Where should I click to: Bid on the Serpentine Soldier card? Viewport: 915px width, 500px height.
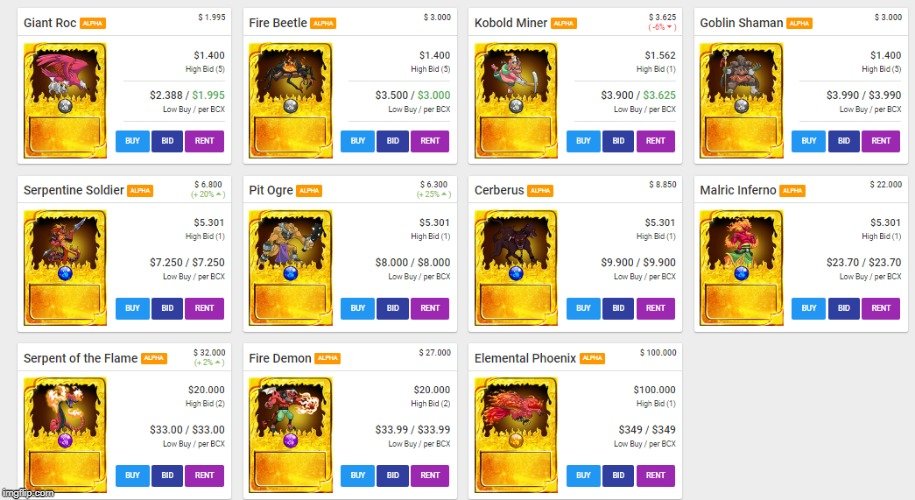[167, 308]
